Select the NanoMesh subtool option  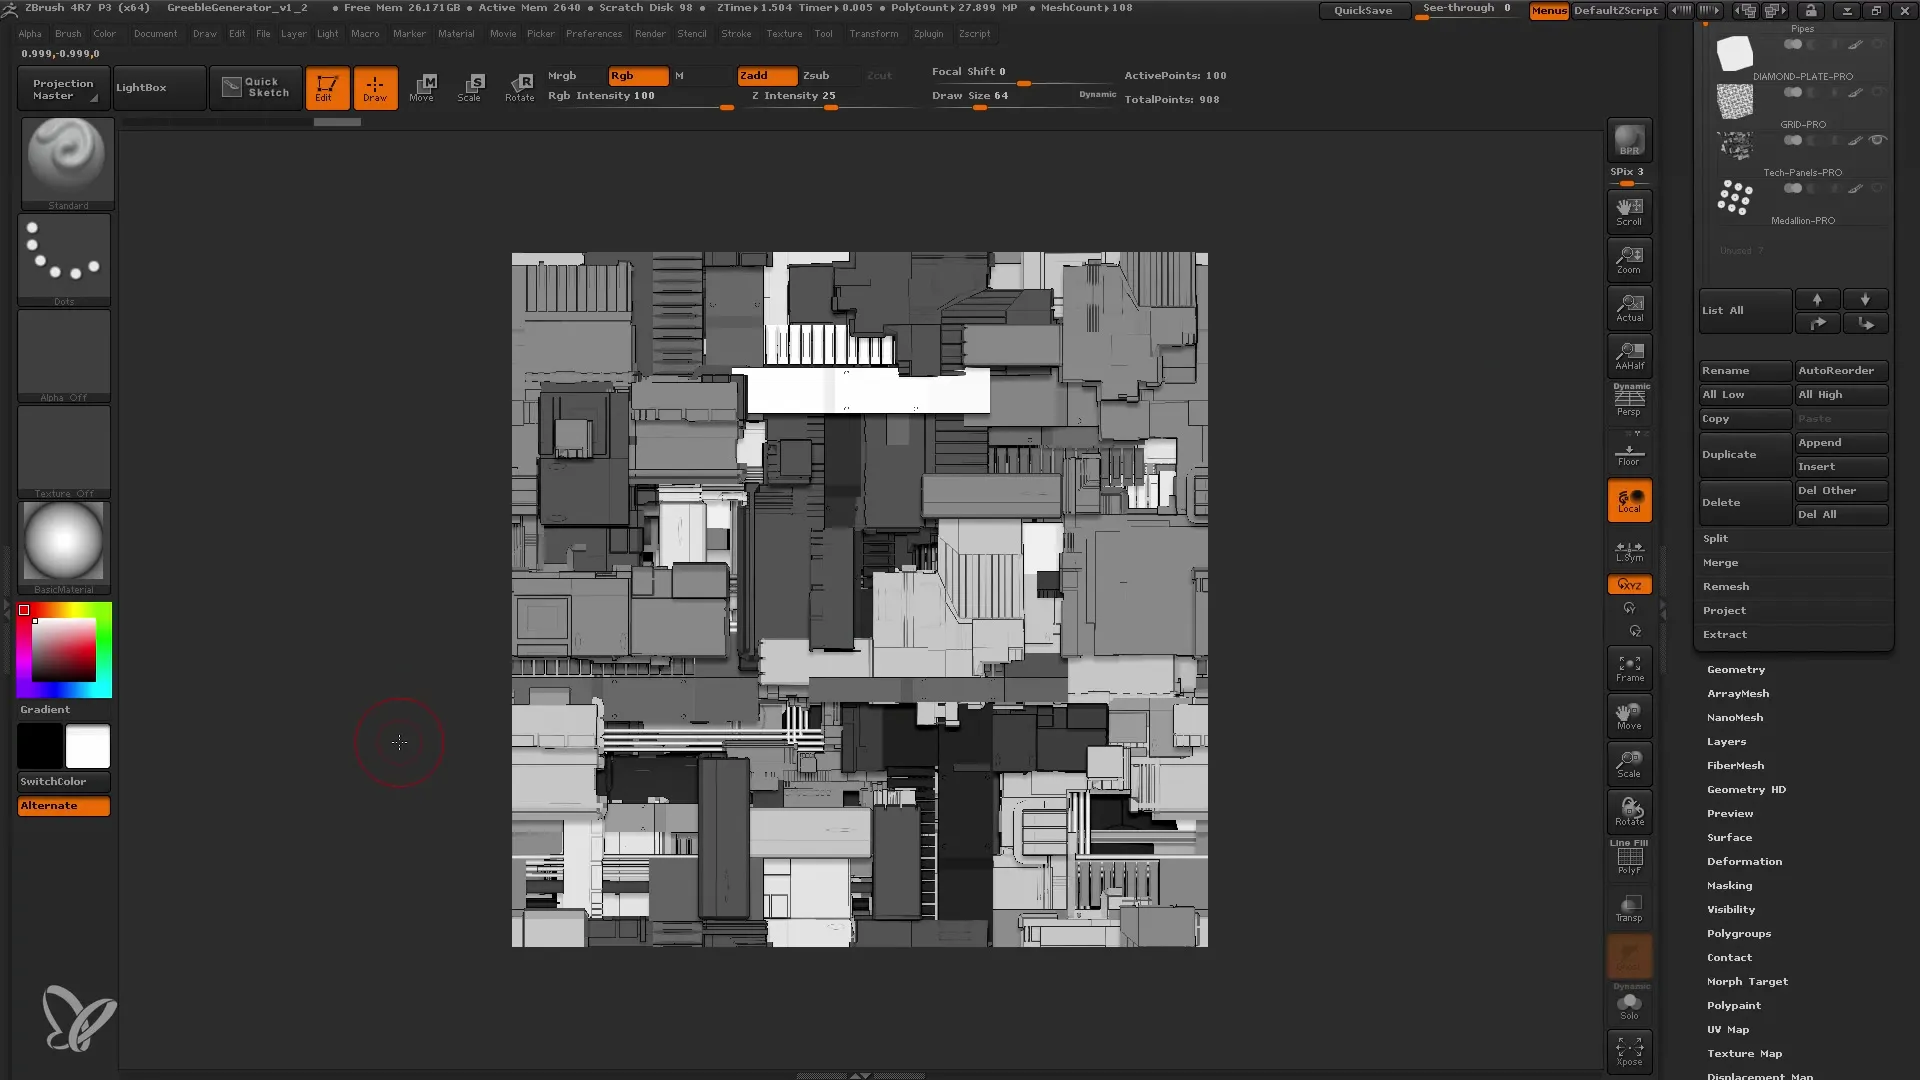pyautogui.click(x=1735, y=717)
